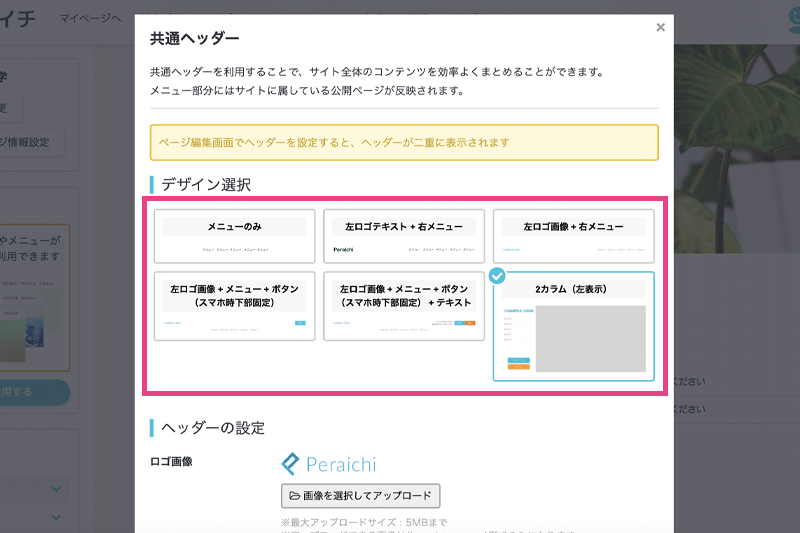Choose the 左ロゴテキスト + 右メニュー design
This screenshot has height=533, width=800.
tap(404, 236)
